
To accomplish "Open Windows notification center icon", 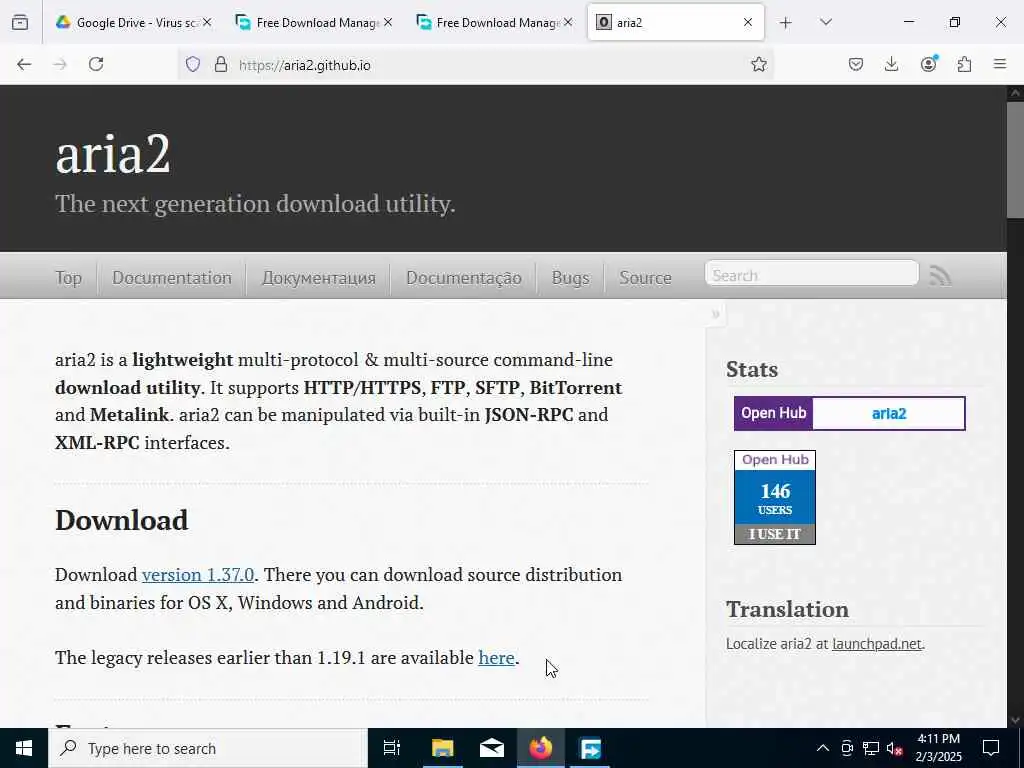I will coord(991,748).
